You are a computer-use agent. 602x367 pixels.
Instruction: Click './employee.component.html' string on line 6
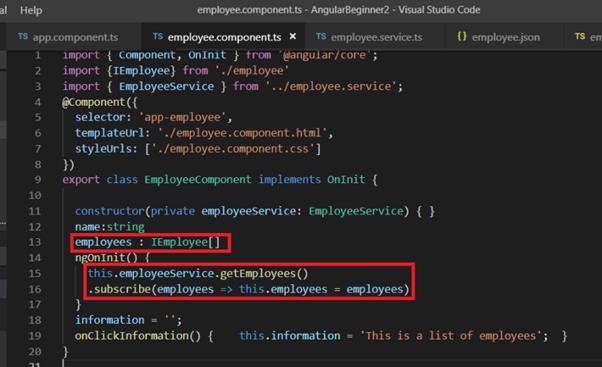[242, 133]
